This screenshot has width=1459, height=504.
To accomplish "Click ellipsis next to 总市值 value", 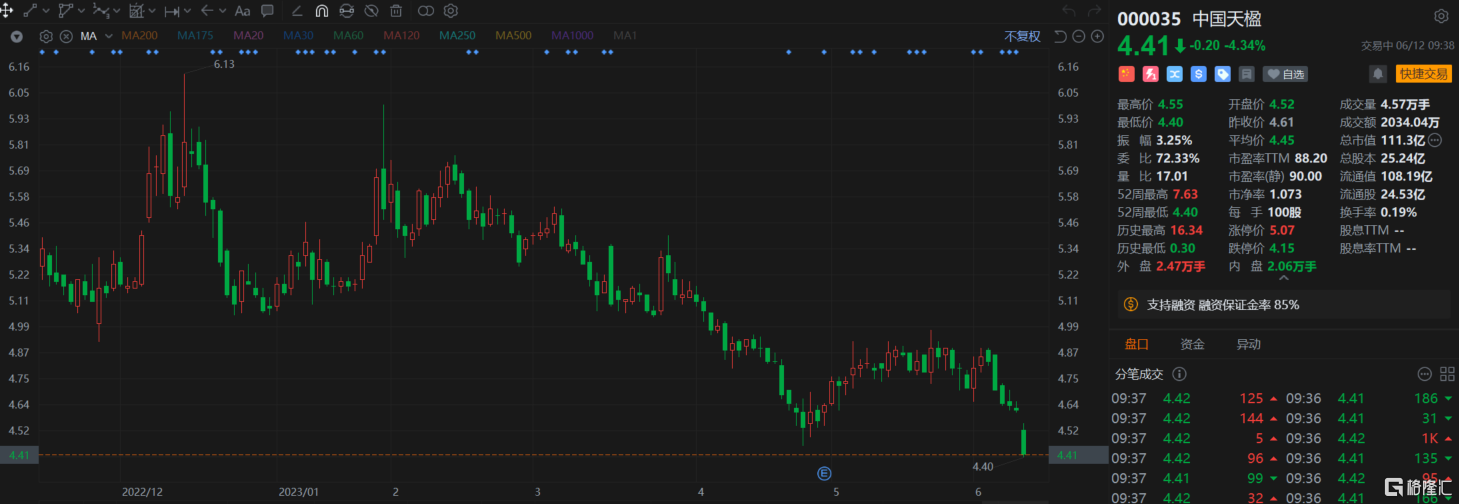I will coord(1434,140).
